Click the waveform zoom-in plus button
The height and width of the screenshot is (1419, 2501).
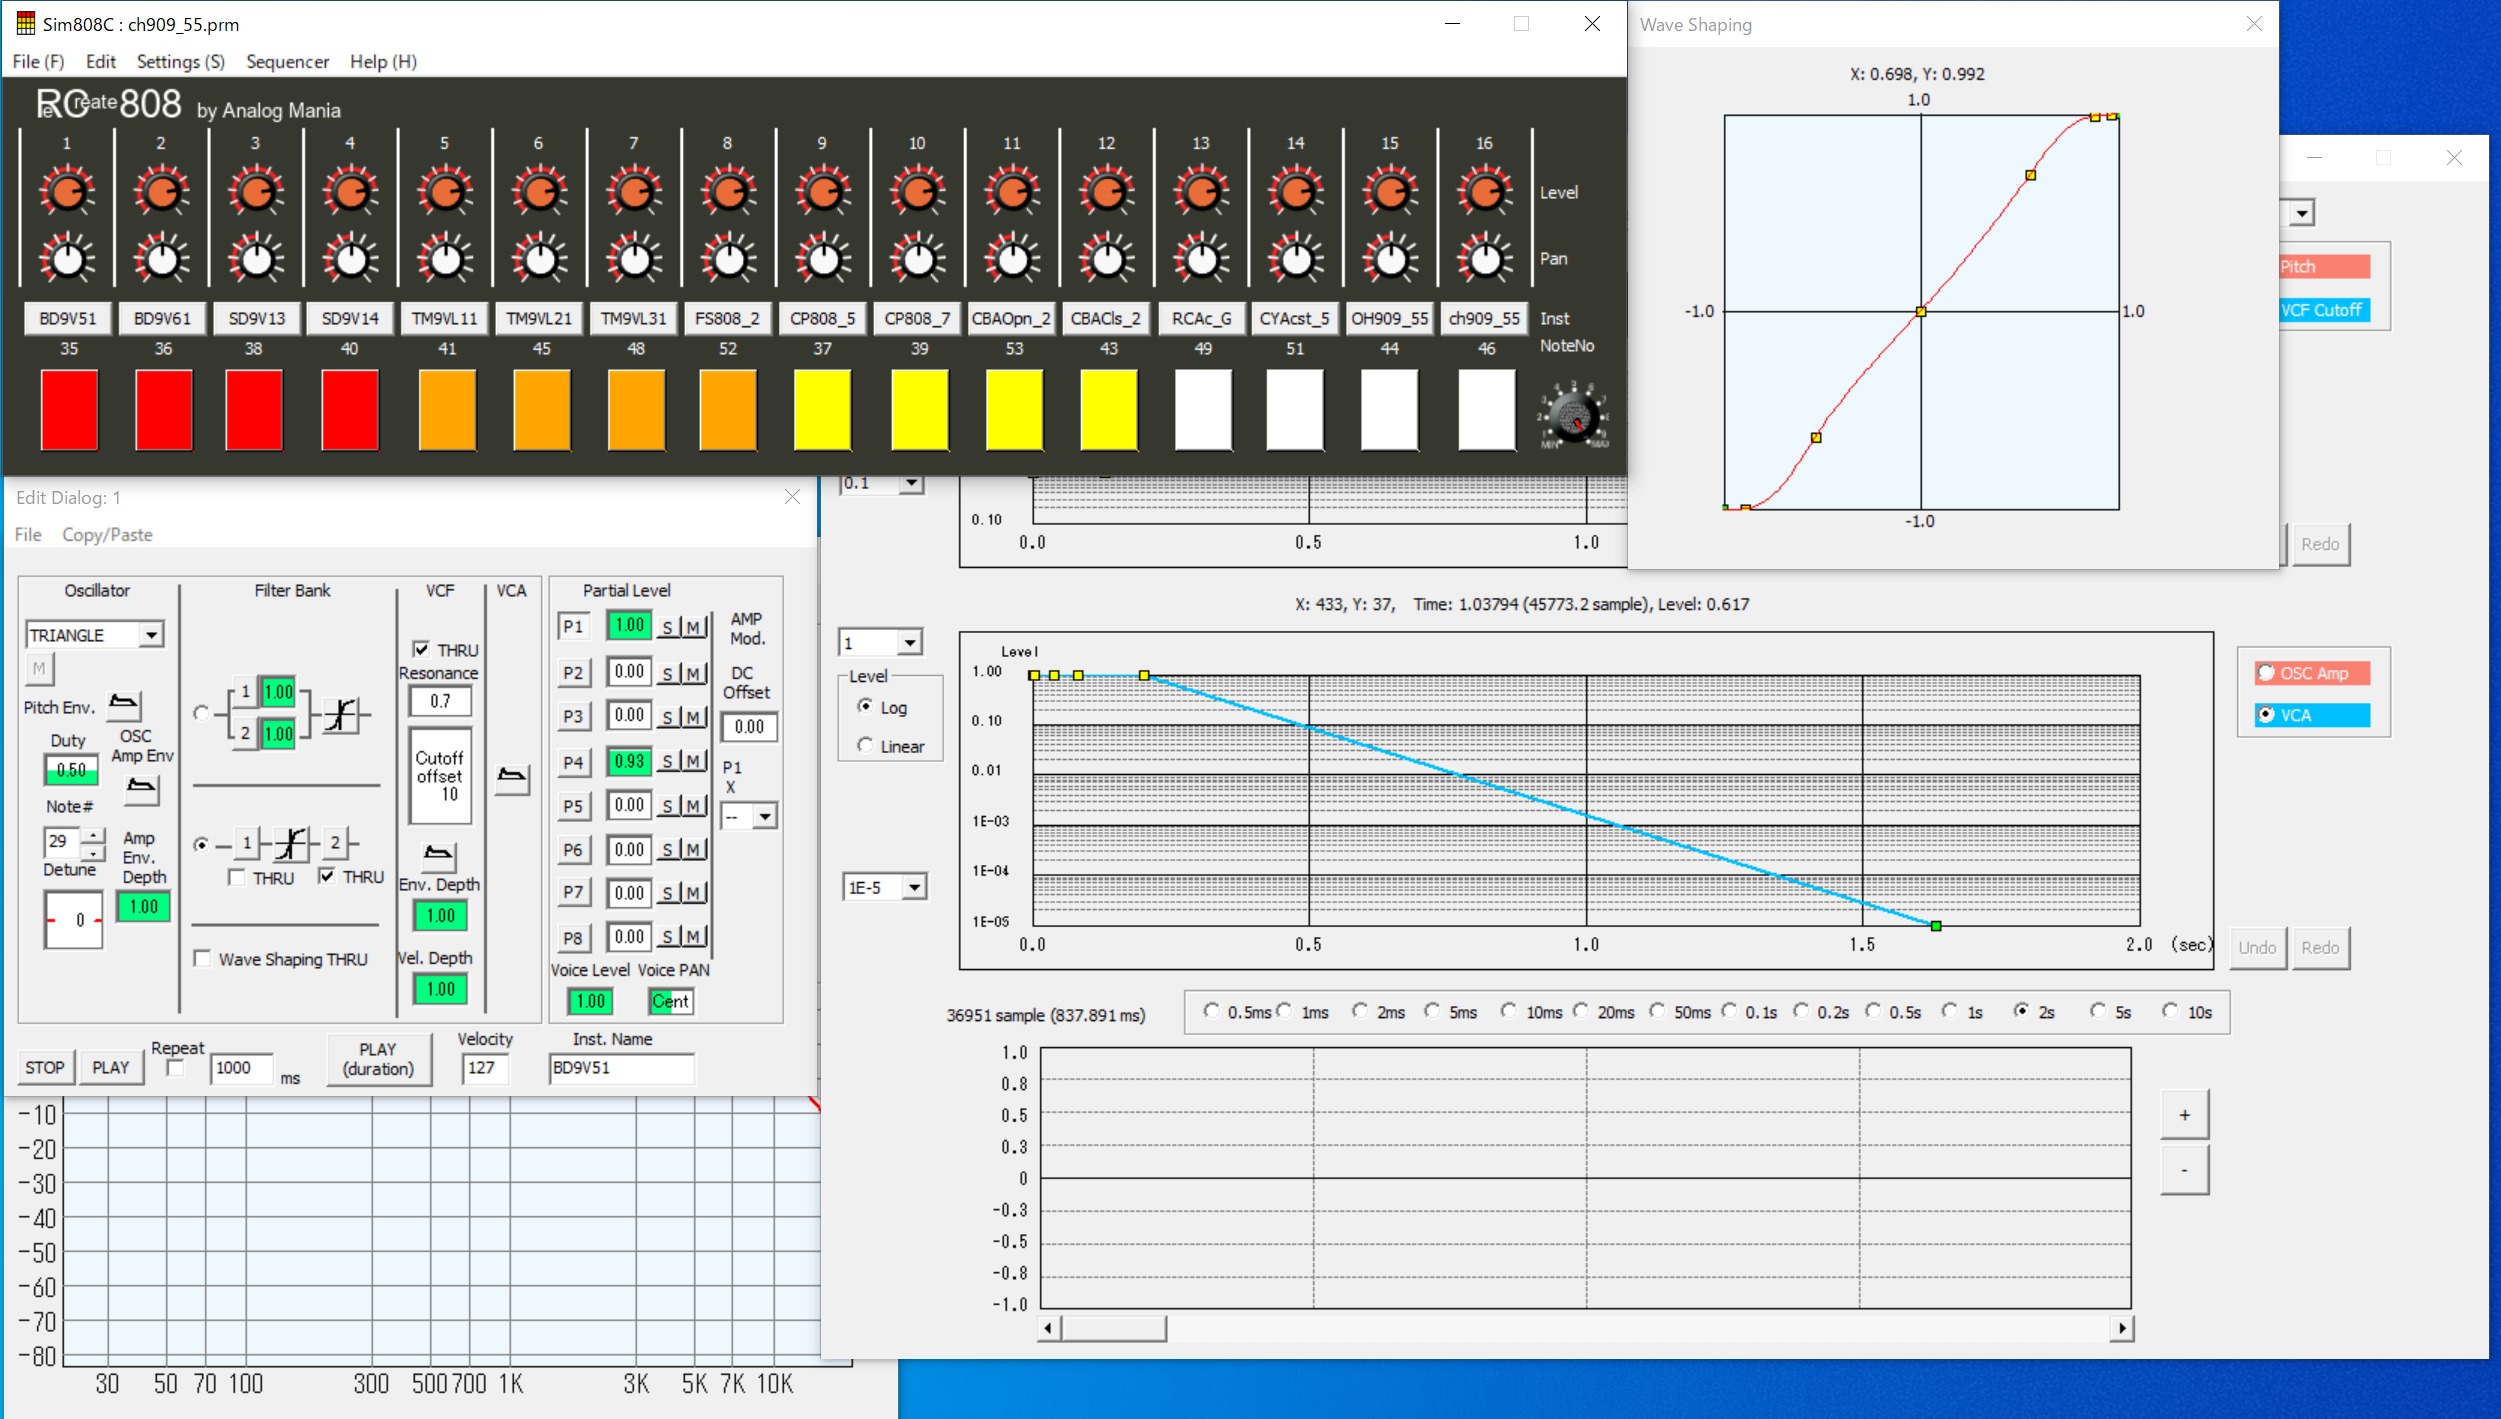pos(2185,1114)
